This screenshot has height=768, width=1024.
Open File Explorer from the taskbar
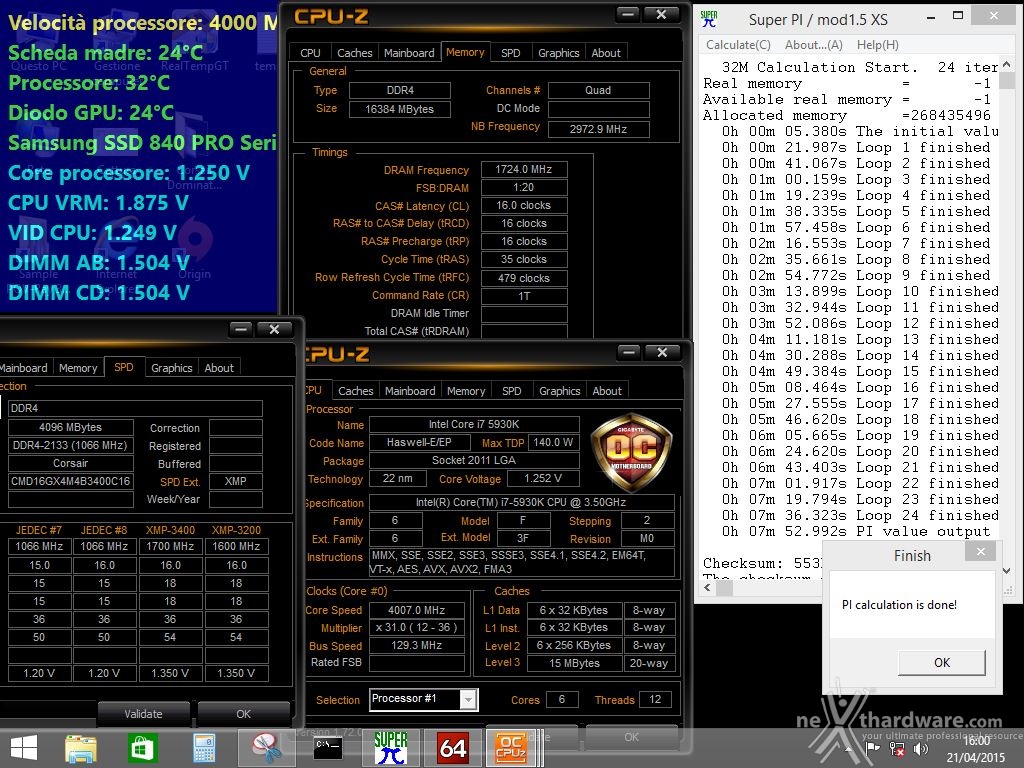point(81,748)
